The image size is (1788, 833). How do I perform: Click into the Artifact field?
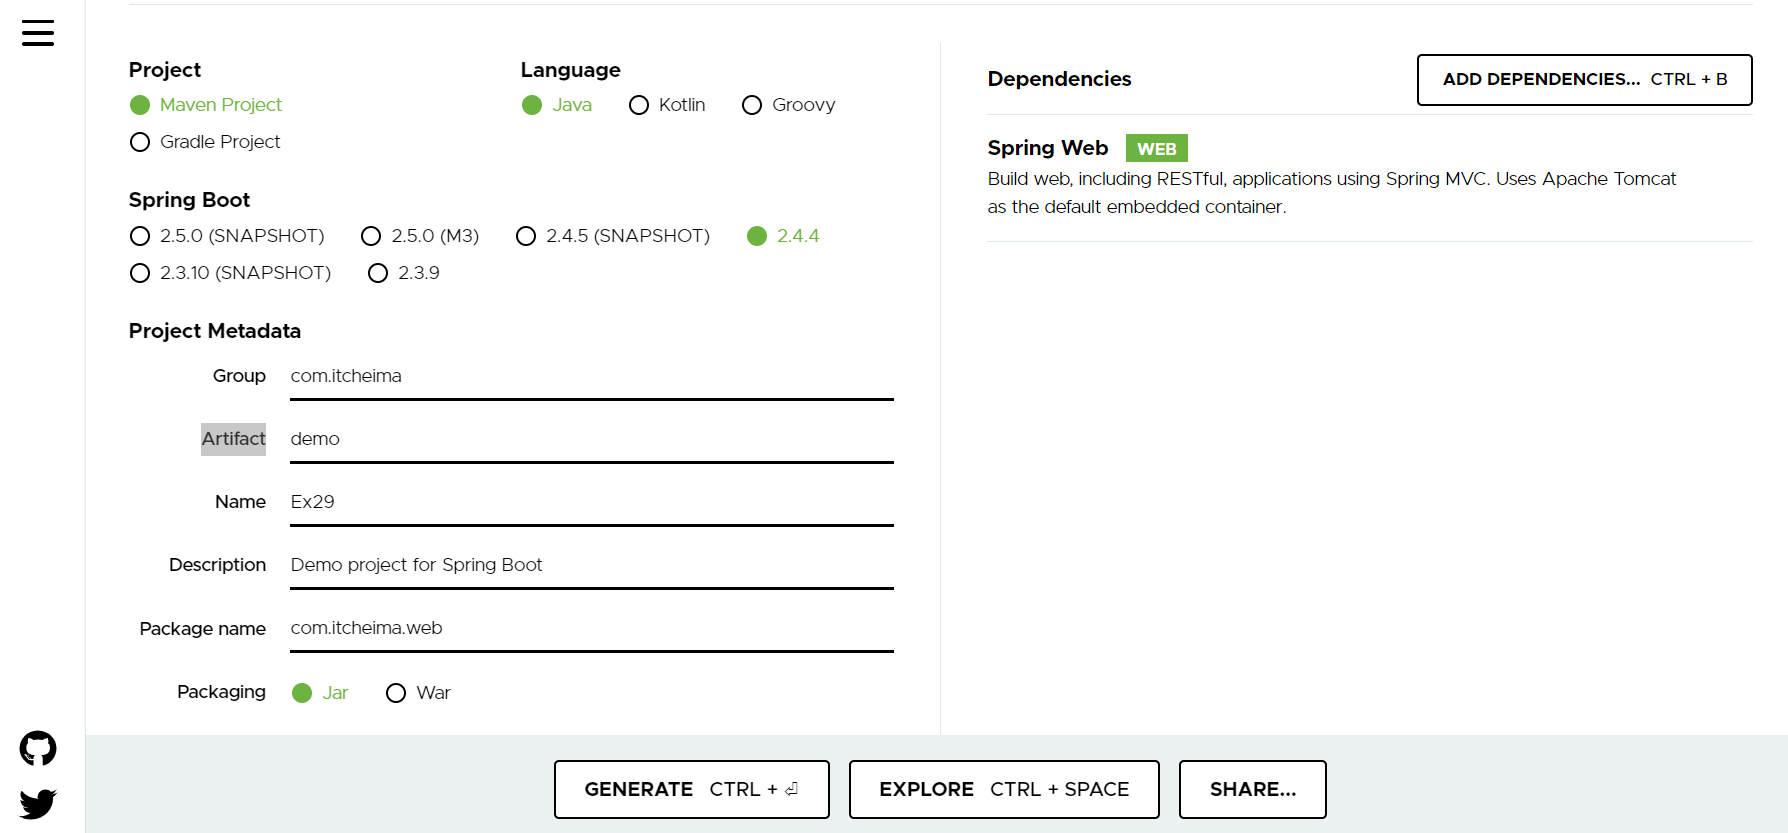(x=591, y=440)
